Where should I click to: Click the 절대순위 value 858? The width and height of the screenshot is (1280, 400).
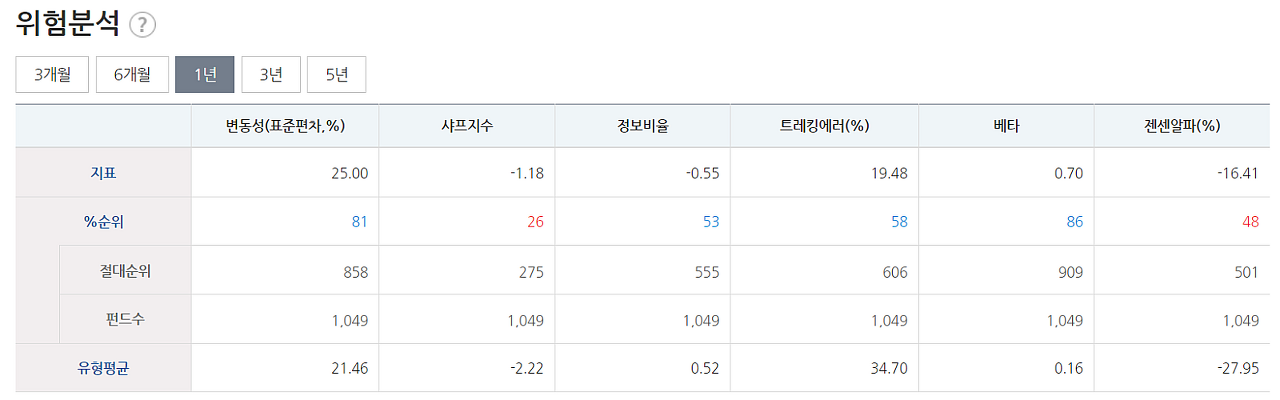click(x=355, y=271)
